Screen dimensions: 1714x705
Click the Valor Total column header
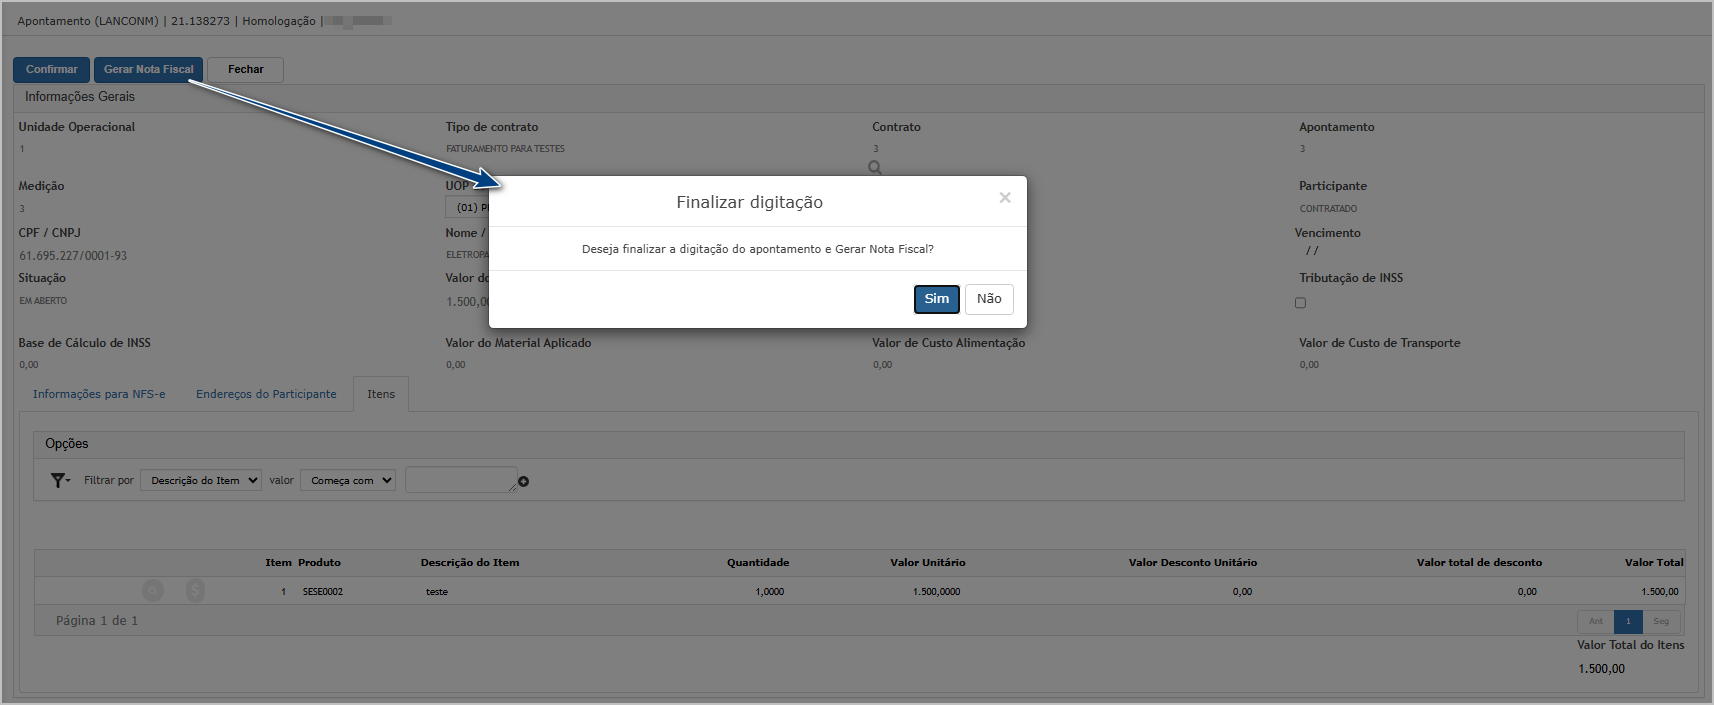(1654, 563)
